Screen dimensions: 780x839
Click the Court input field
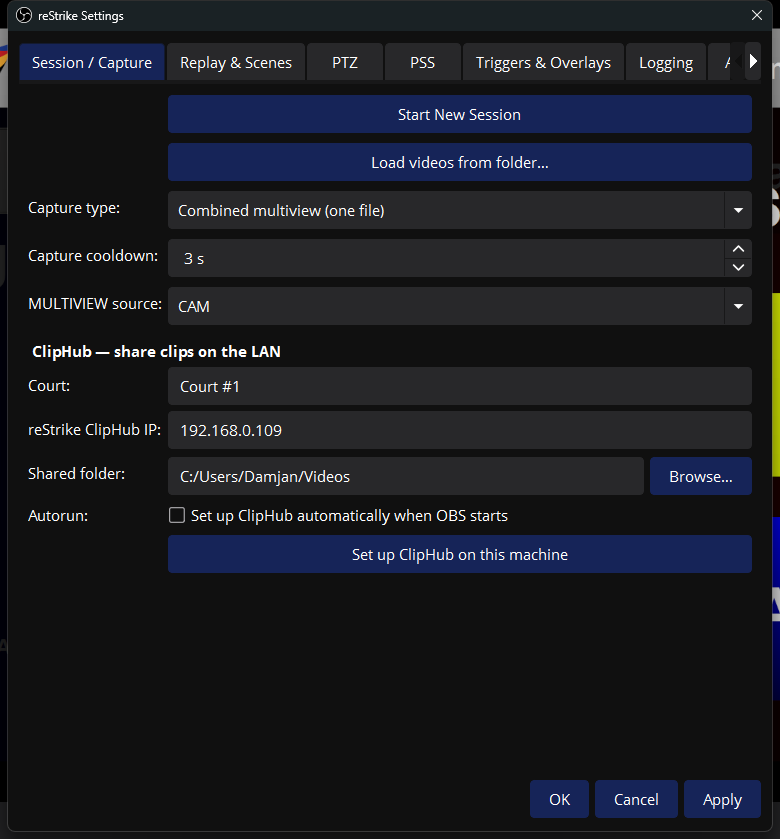460,386
